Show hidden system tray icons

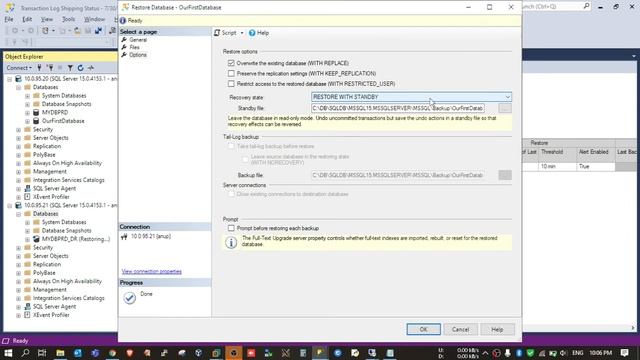pos(485,353)
